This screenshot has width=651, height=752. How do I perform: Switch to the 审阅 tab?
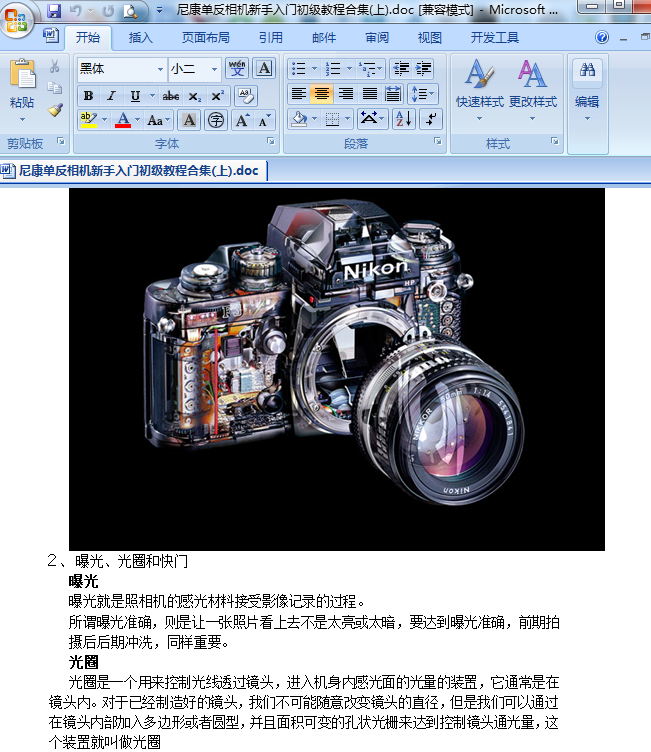[x=377, y=38]
